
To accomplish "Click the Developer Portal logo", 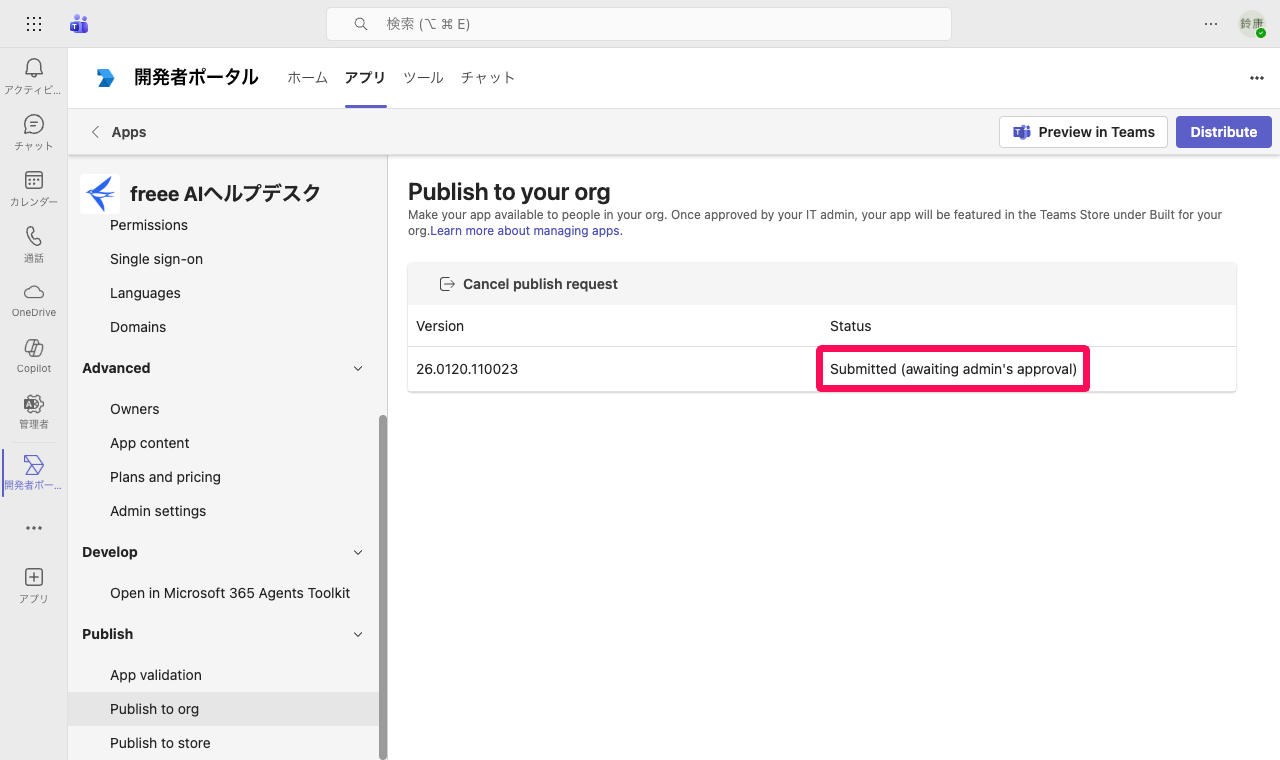I will tap(105, 78).
